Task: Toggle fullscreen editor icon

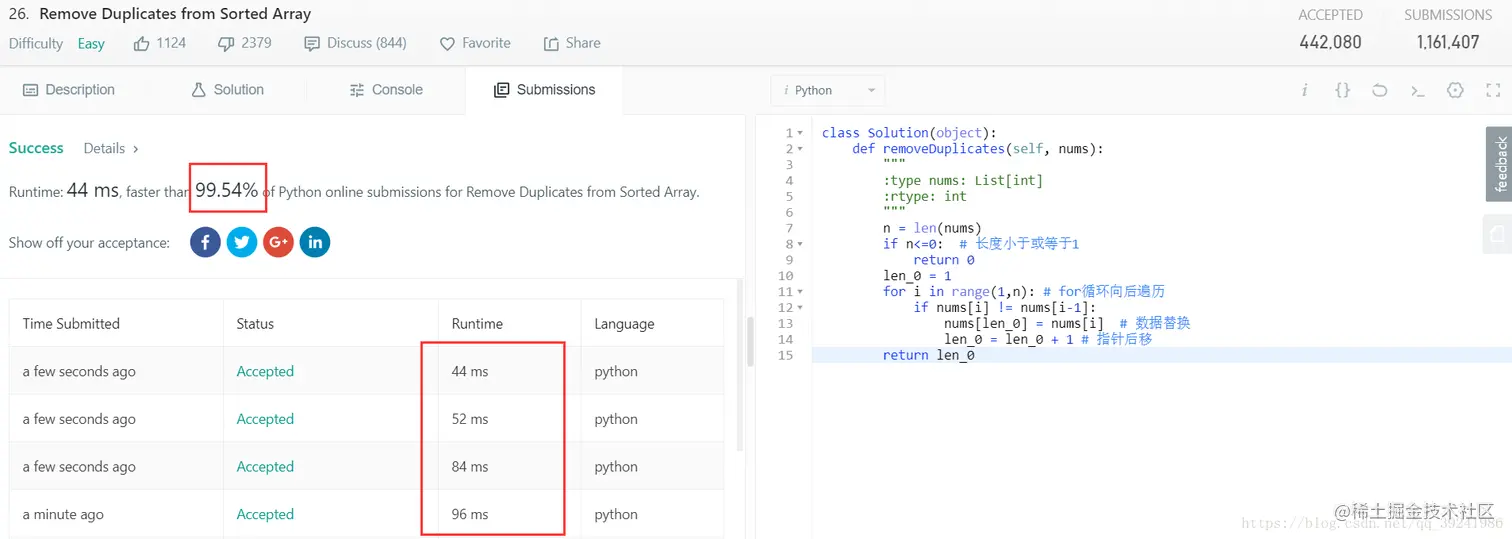Action: pyautogui.click(x=1493, y=90)
